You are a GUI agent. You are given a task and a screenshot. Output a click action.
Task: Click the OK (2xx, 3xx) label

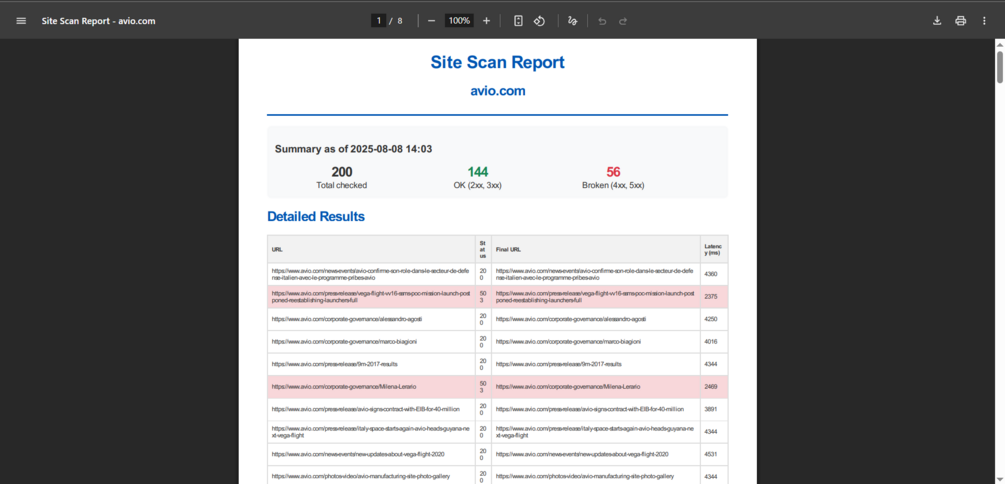point(478,185)
